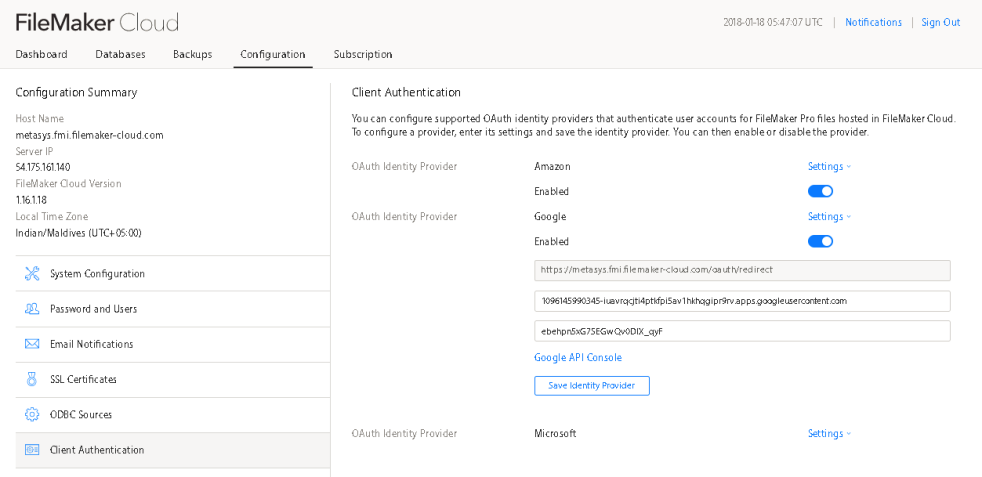982x477 pixels.
Task: Click the Sign Out link
Action: (x=940, y=22)
